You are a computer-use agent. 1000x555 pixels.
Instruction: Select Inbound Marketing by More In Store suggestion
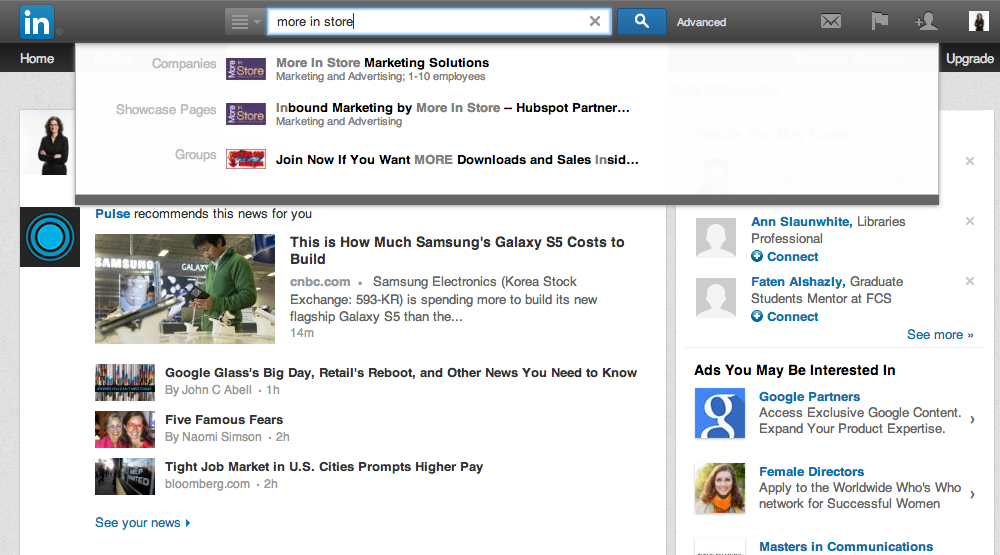(x=452, y=108)
